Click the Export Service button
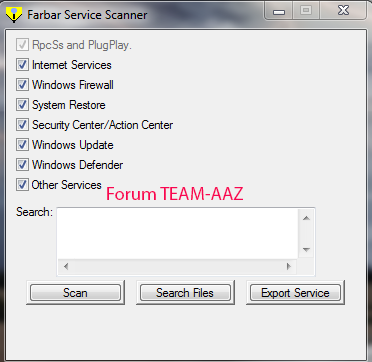 coord(295,293)
